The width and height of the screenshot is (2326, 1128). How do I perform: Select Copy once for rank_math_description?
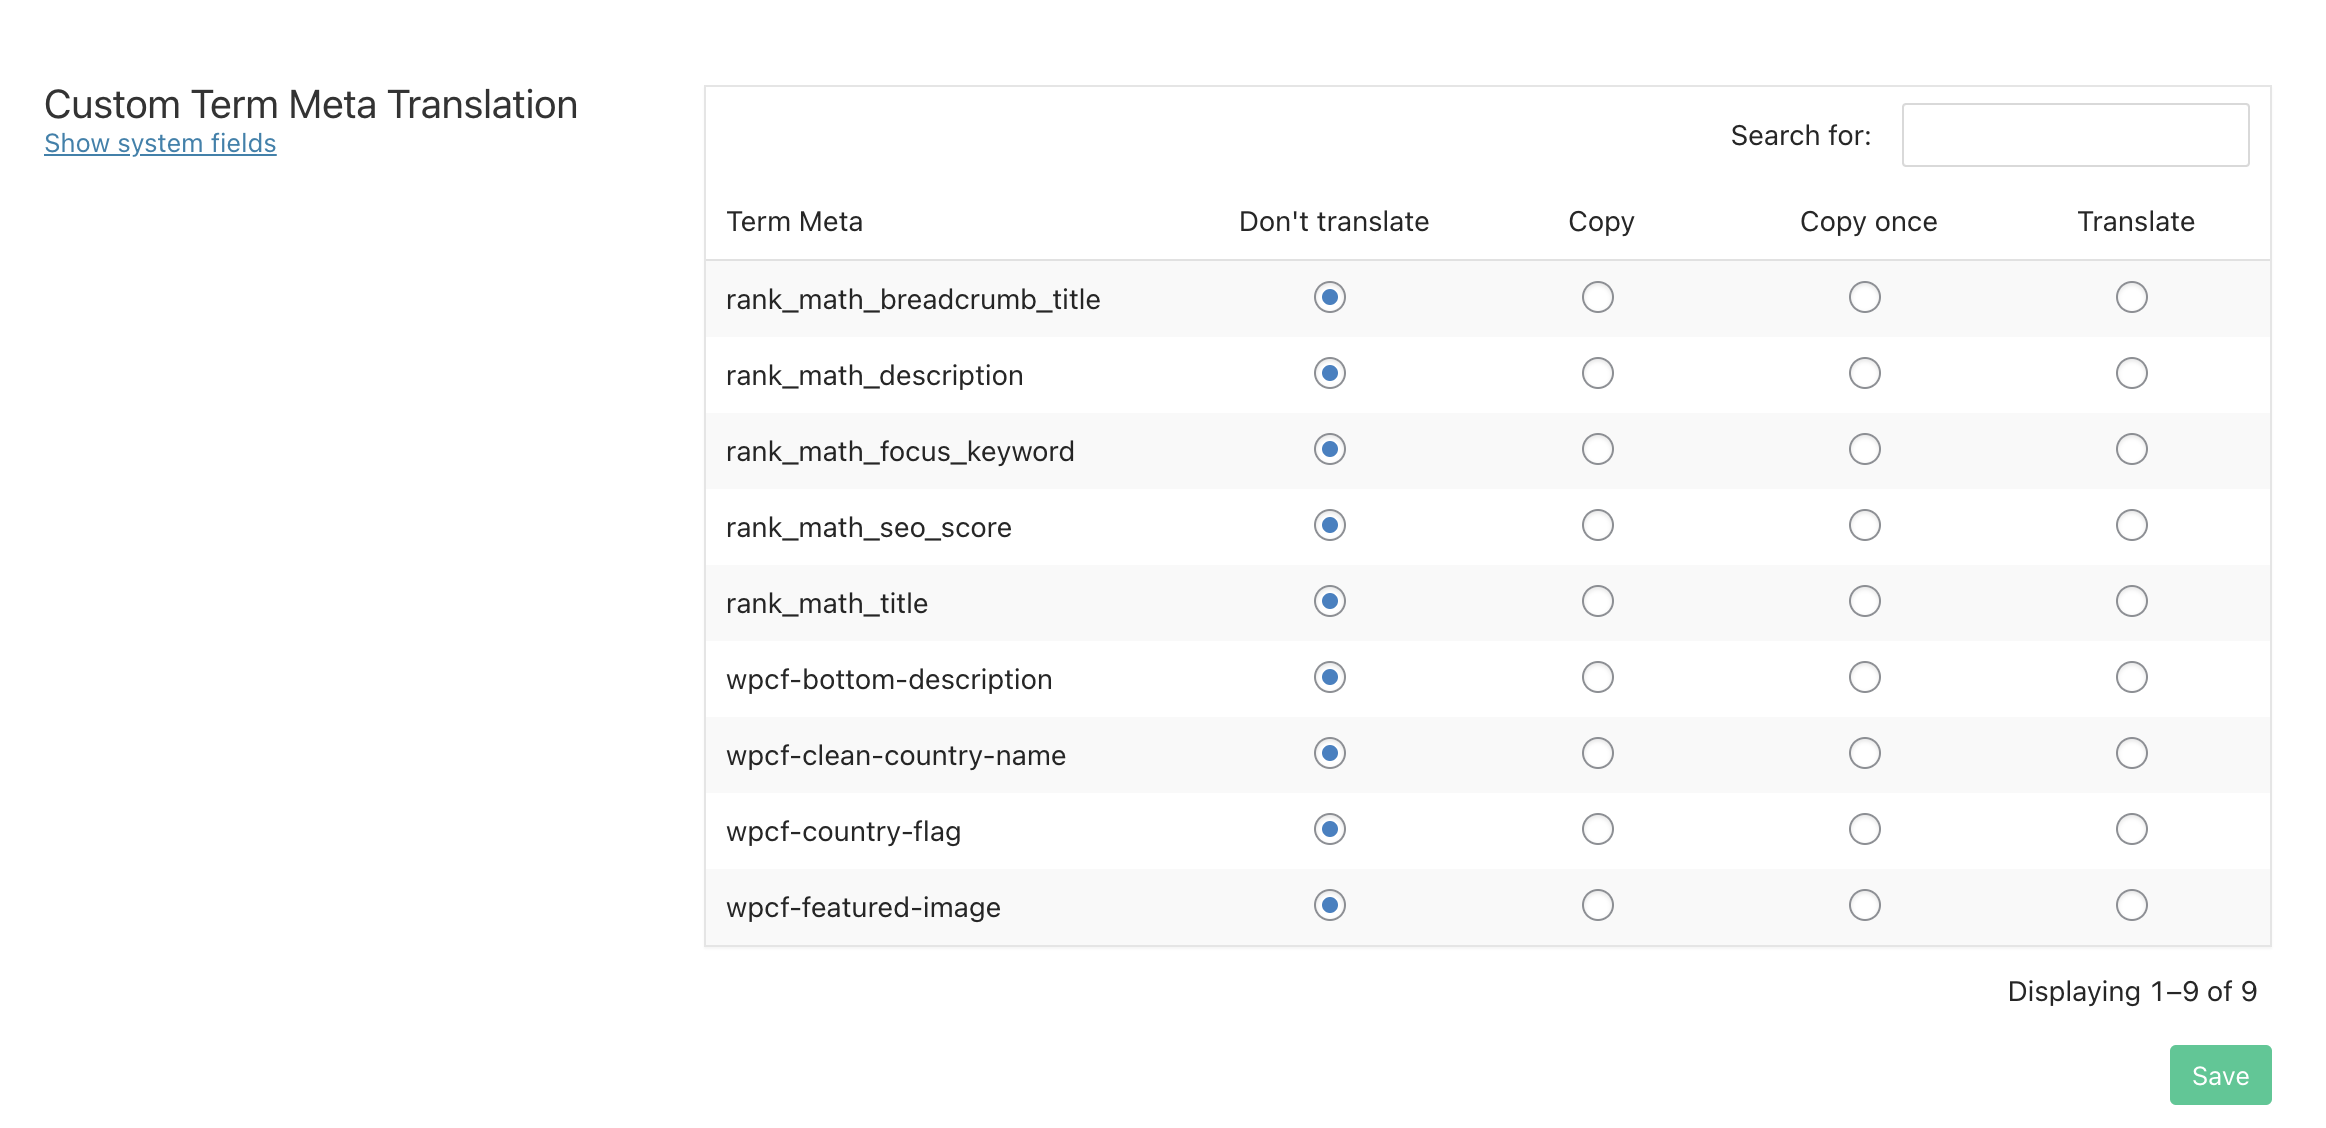click(1865, 373)
